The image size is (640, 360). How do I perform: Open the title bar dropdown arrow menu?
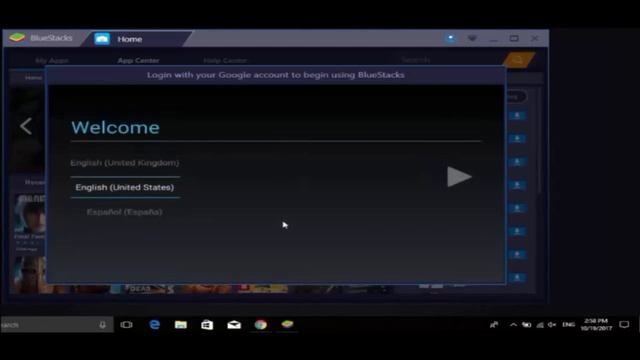click(472, 38)
